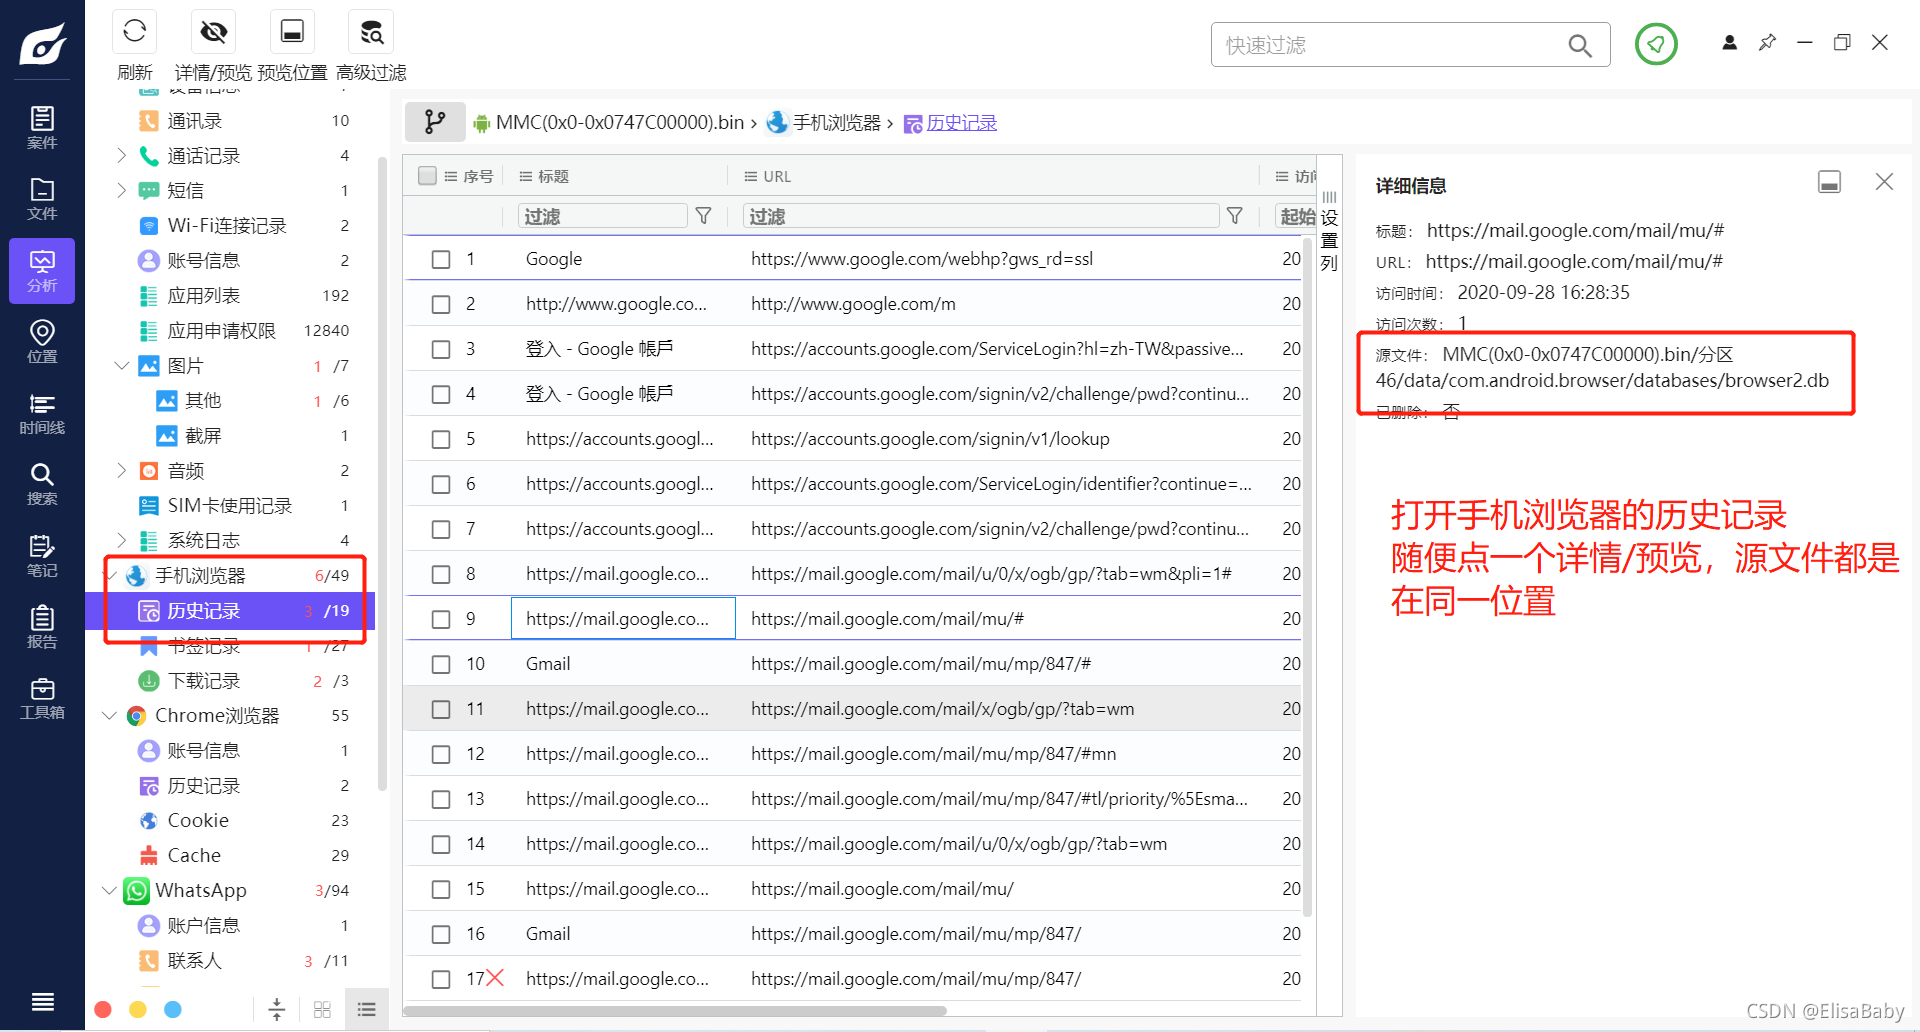Switch to list view icon at bottom
The width and height of the screenshot is (1920, 1032).
pyautogui.click(x=367, y=1010)
